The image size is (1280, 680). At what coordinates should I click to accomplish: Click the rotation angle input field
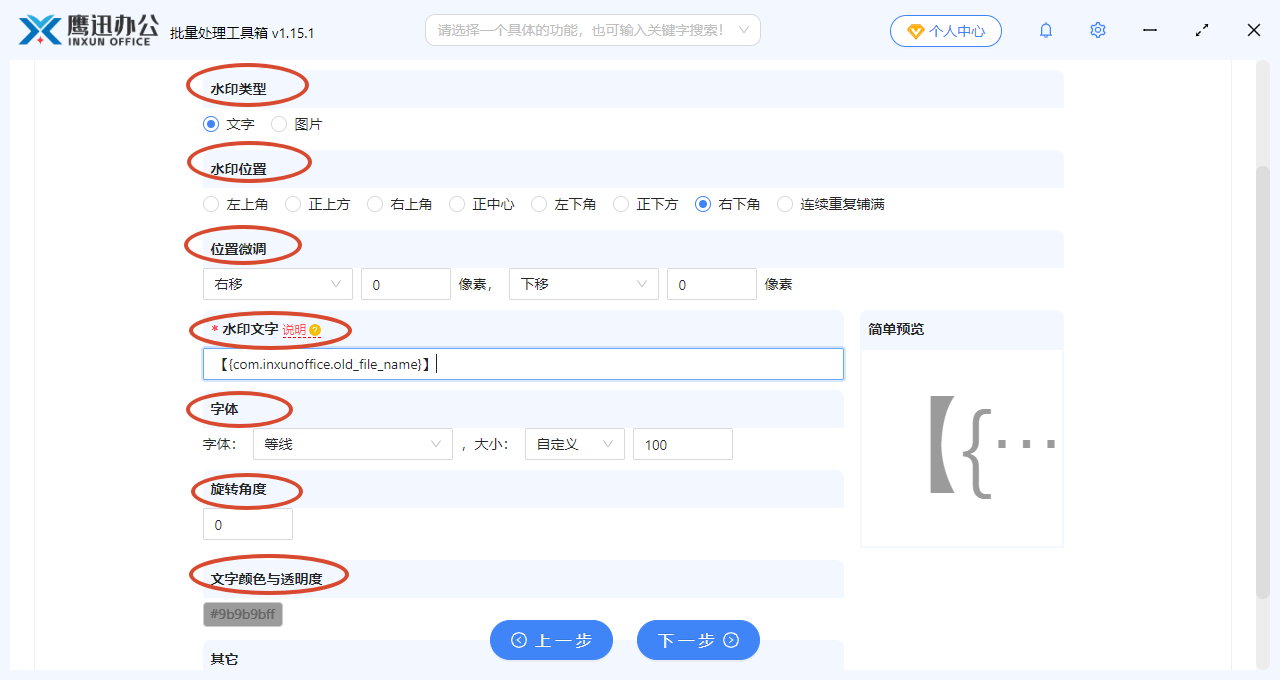248,524
